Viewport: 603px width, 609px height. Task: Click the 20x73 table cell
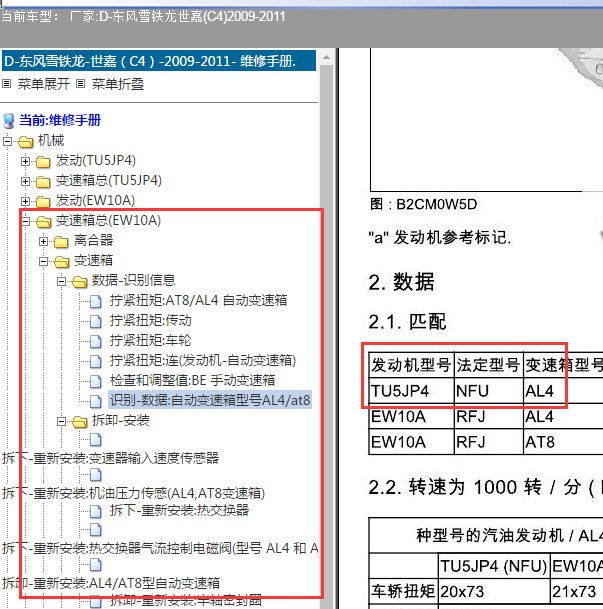(494, 592)
